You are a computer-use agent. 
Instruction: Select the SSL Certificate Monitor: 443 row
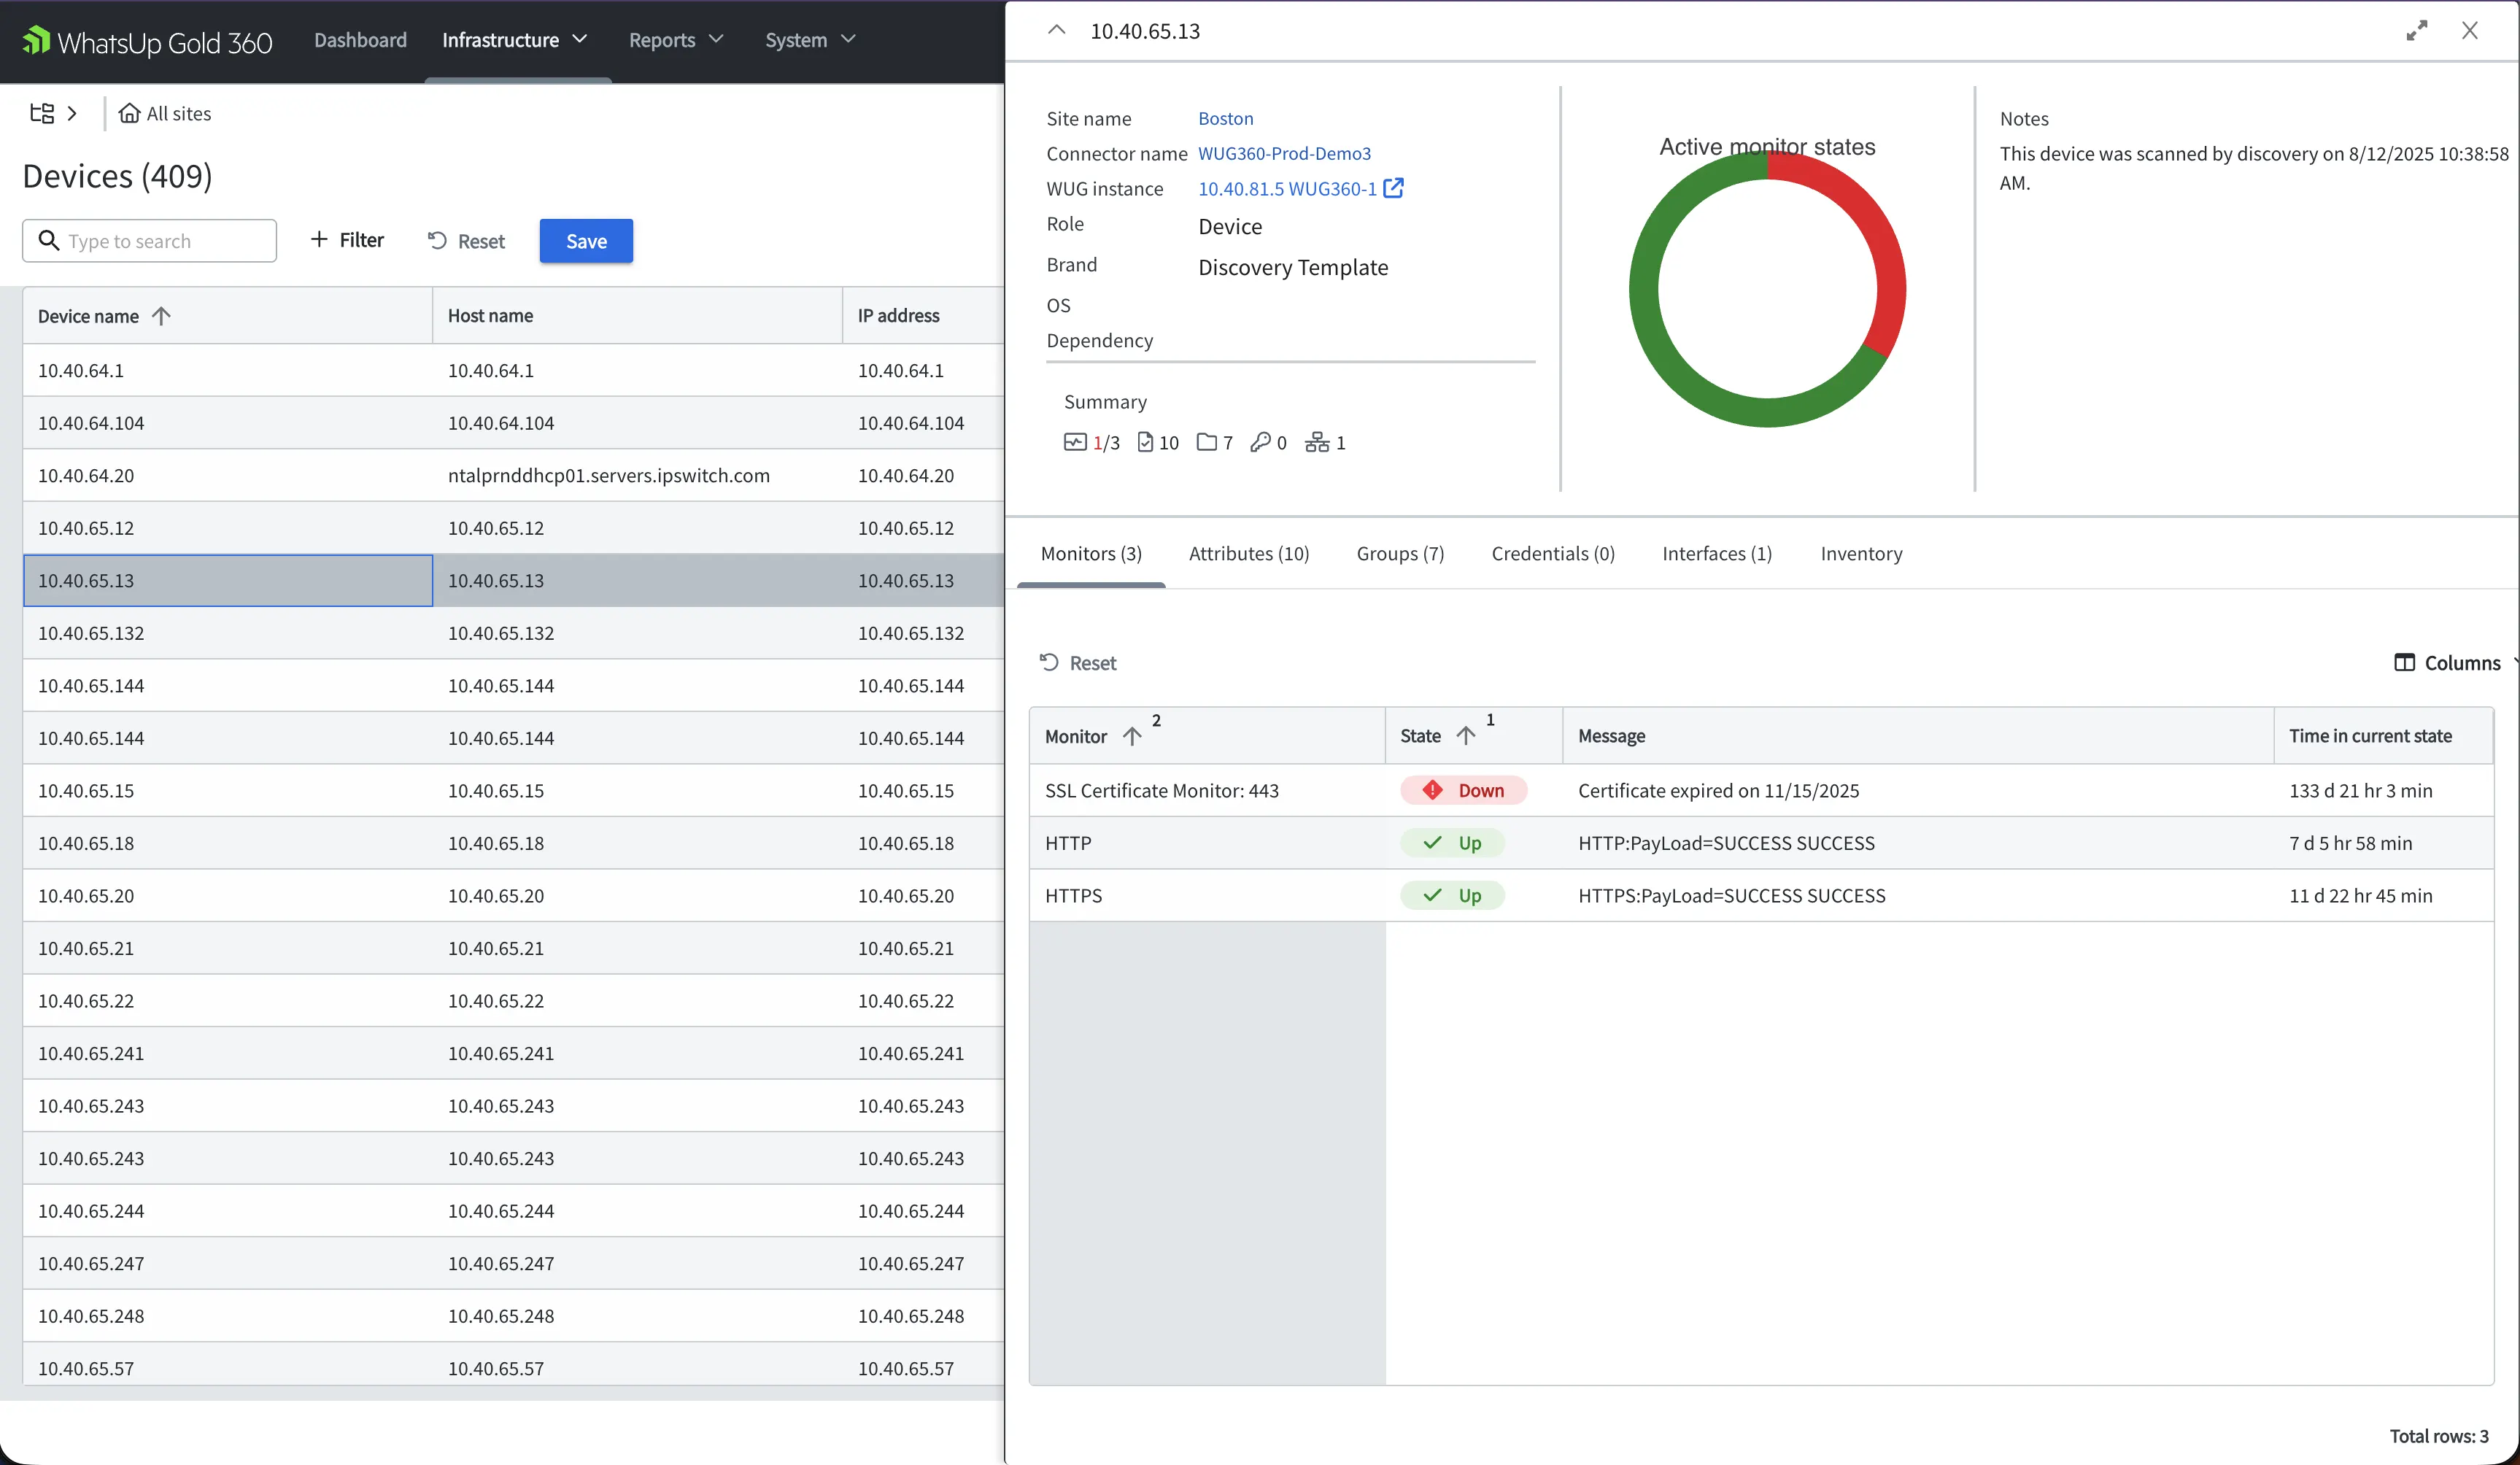pyautogui.click(x=1761, y=790)
